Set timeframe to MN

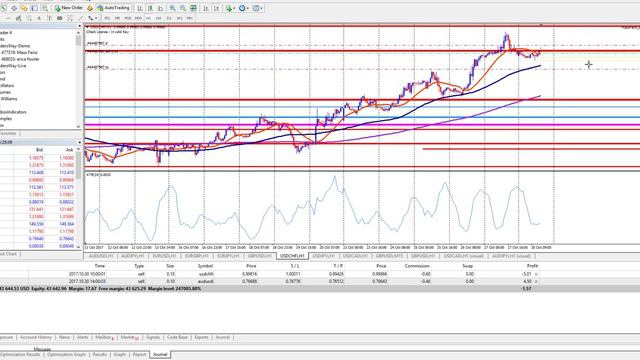coord(189,18)
